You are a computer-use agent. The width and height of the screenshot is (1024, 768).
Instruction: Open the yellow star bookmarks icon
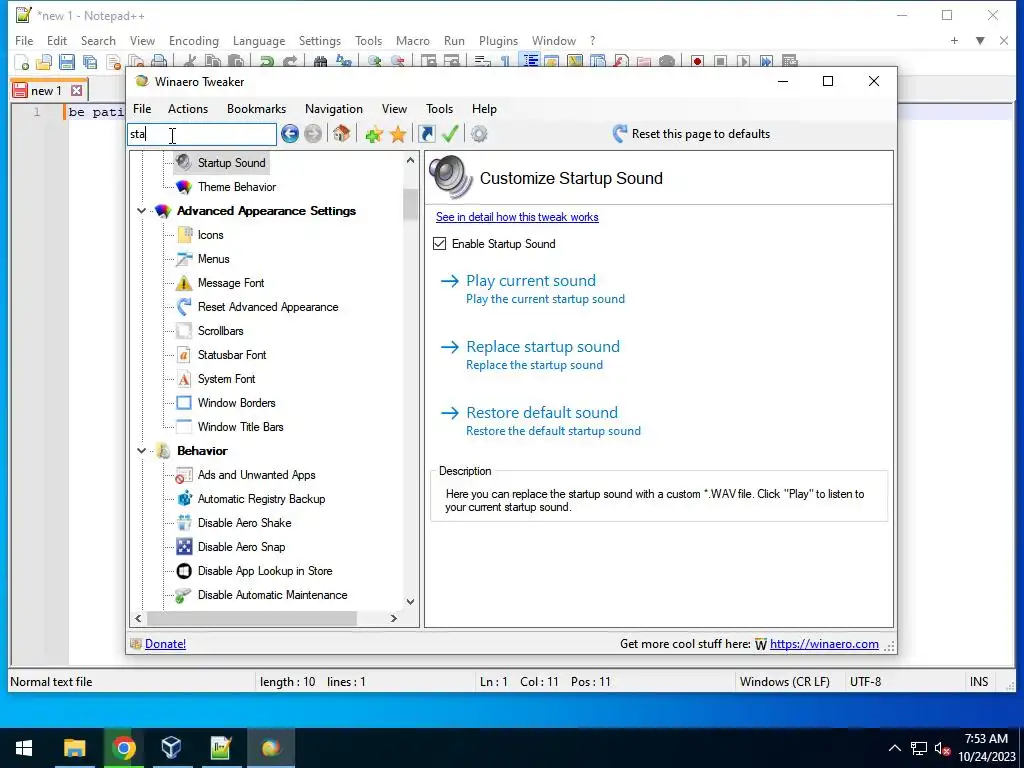pyautogui.click(x=398, y=135)
